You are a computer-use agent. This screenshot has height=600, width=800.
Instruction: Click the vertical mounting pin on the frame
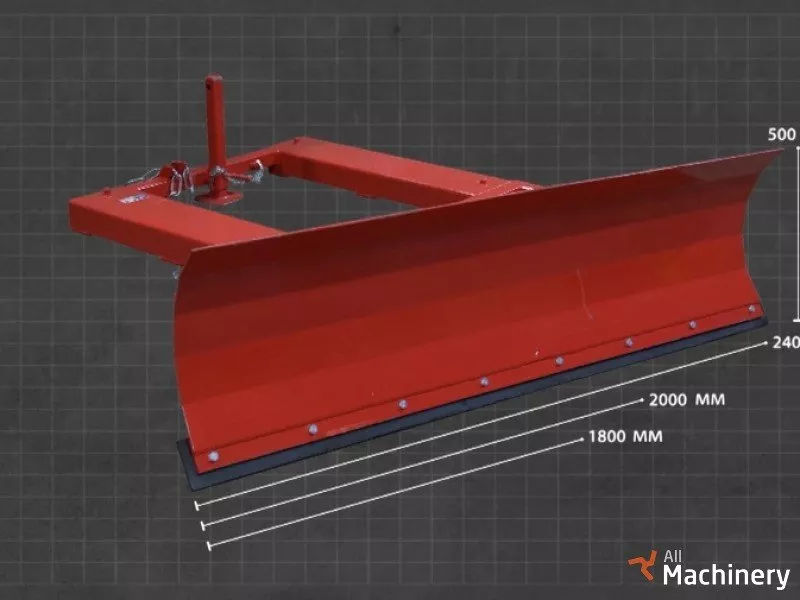(x=213, y=130)
